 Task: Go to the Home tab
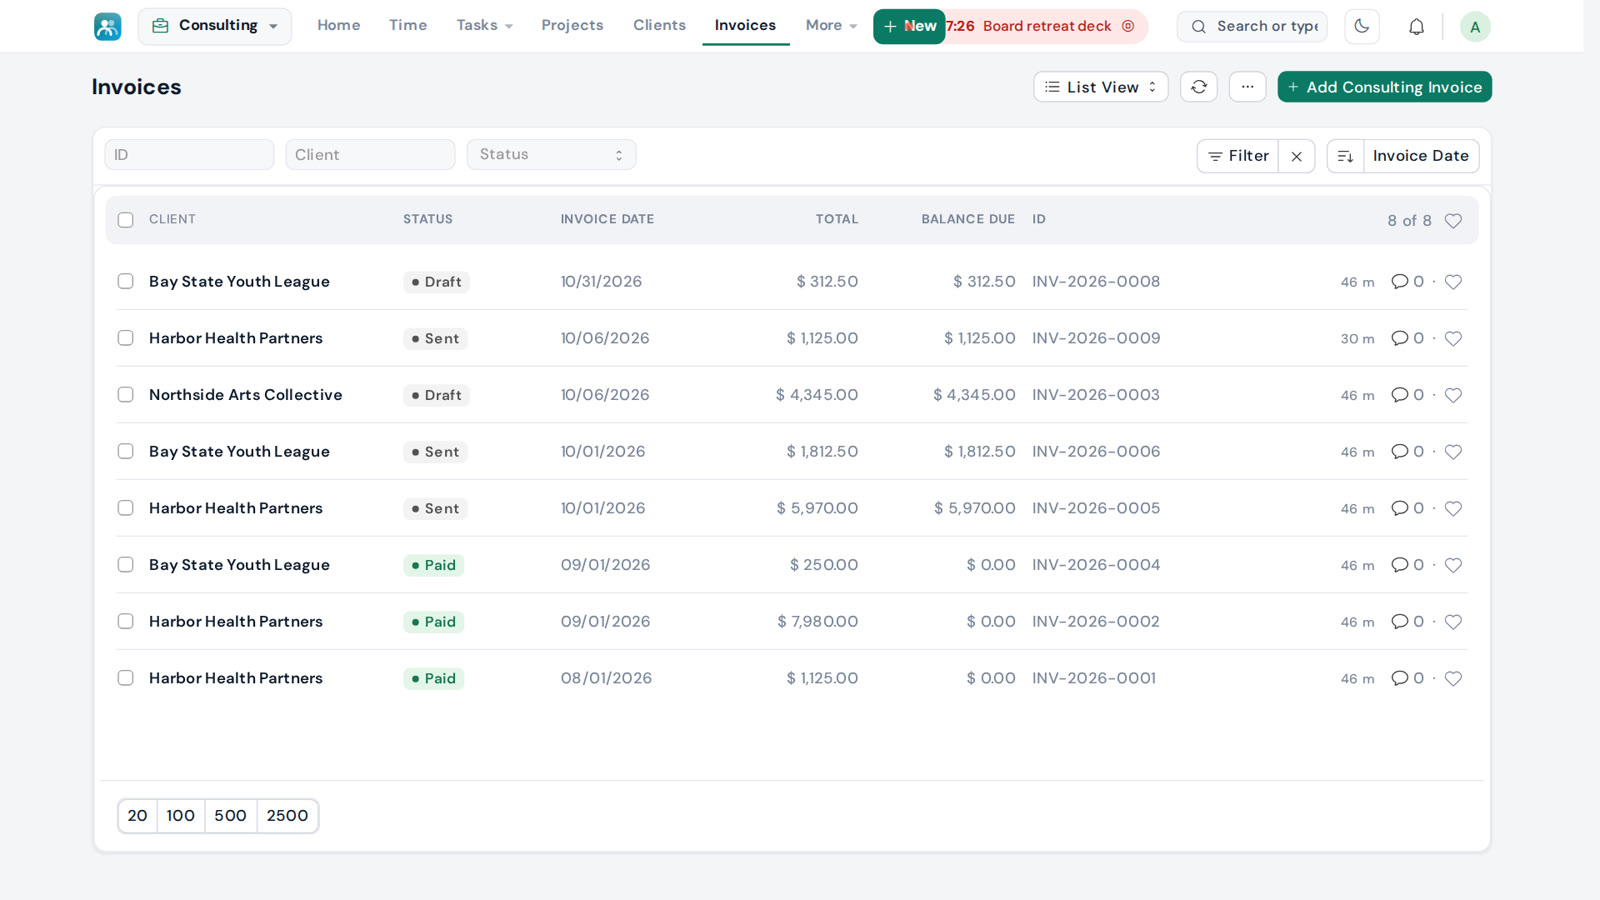[339, 26]
